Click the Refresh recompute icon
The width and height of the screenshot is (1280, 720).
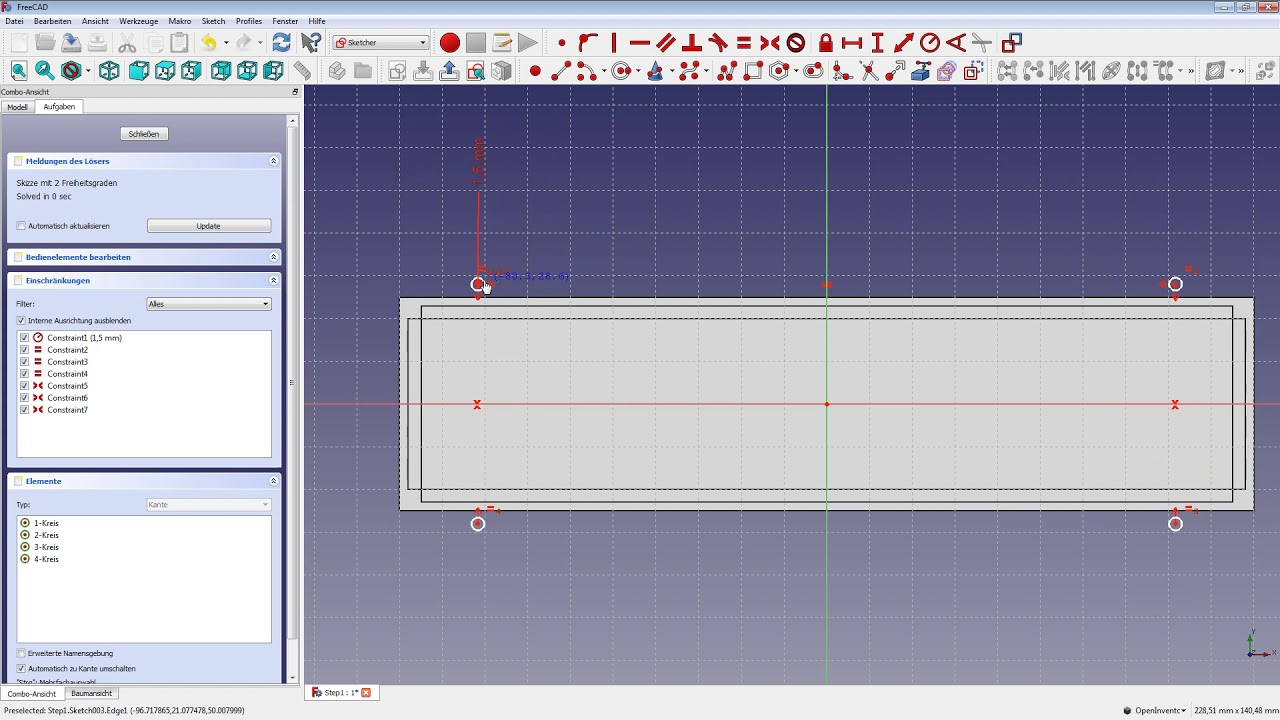(282, 43)
